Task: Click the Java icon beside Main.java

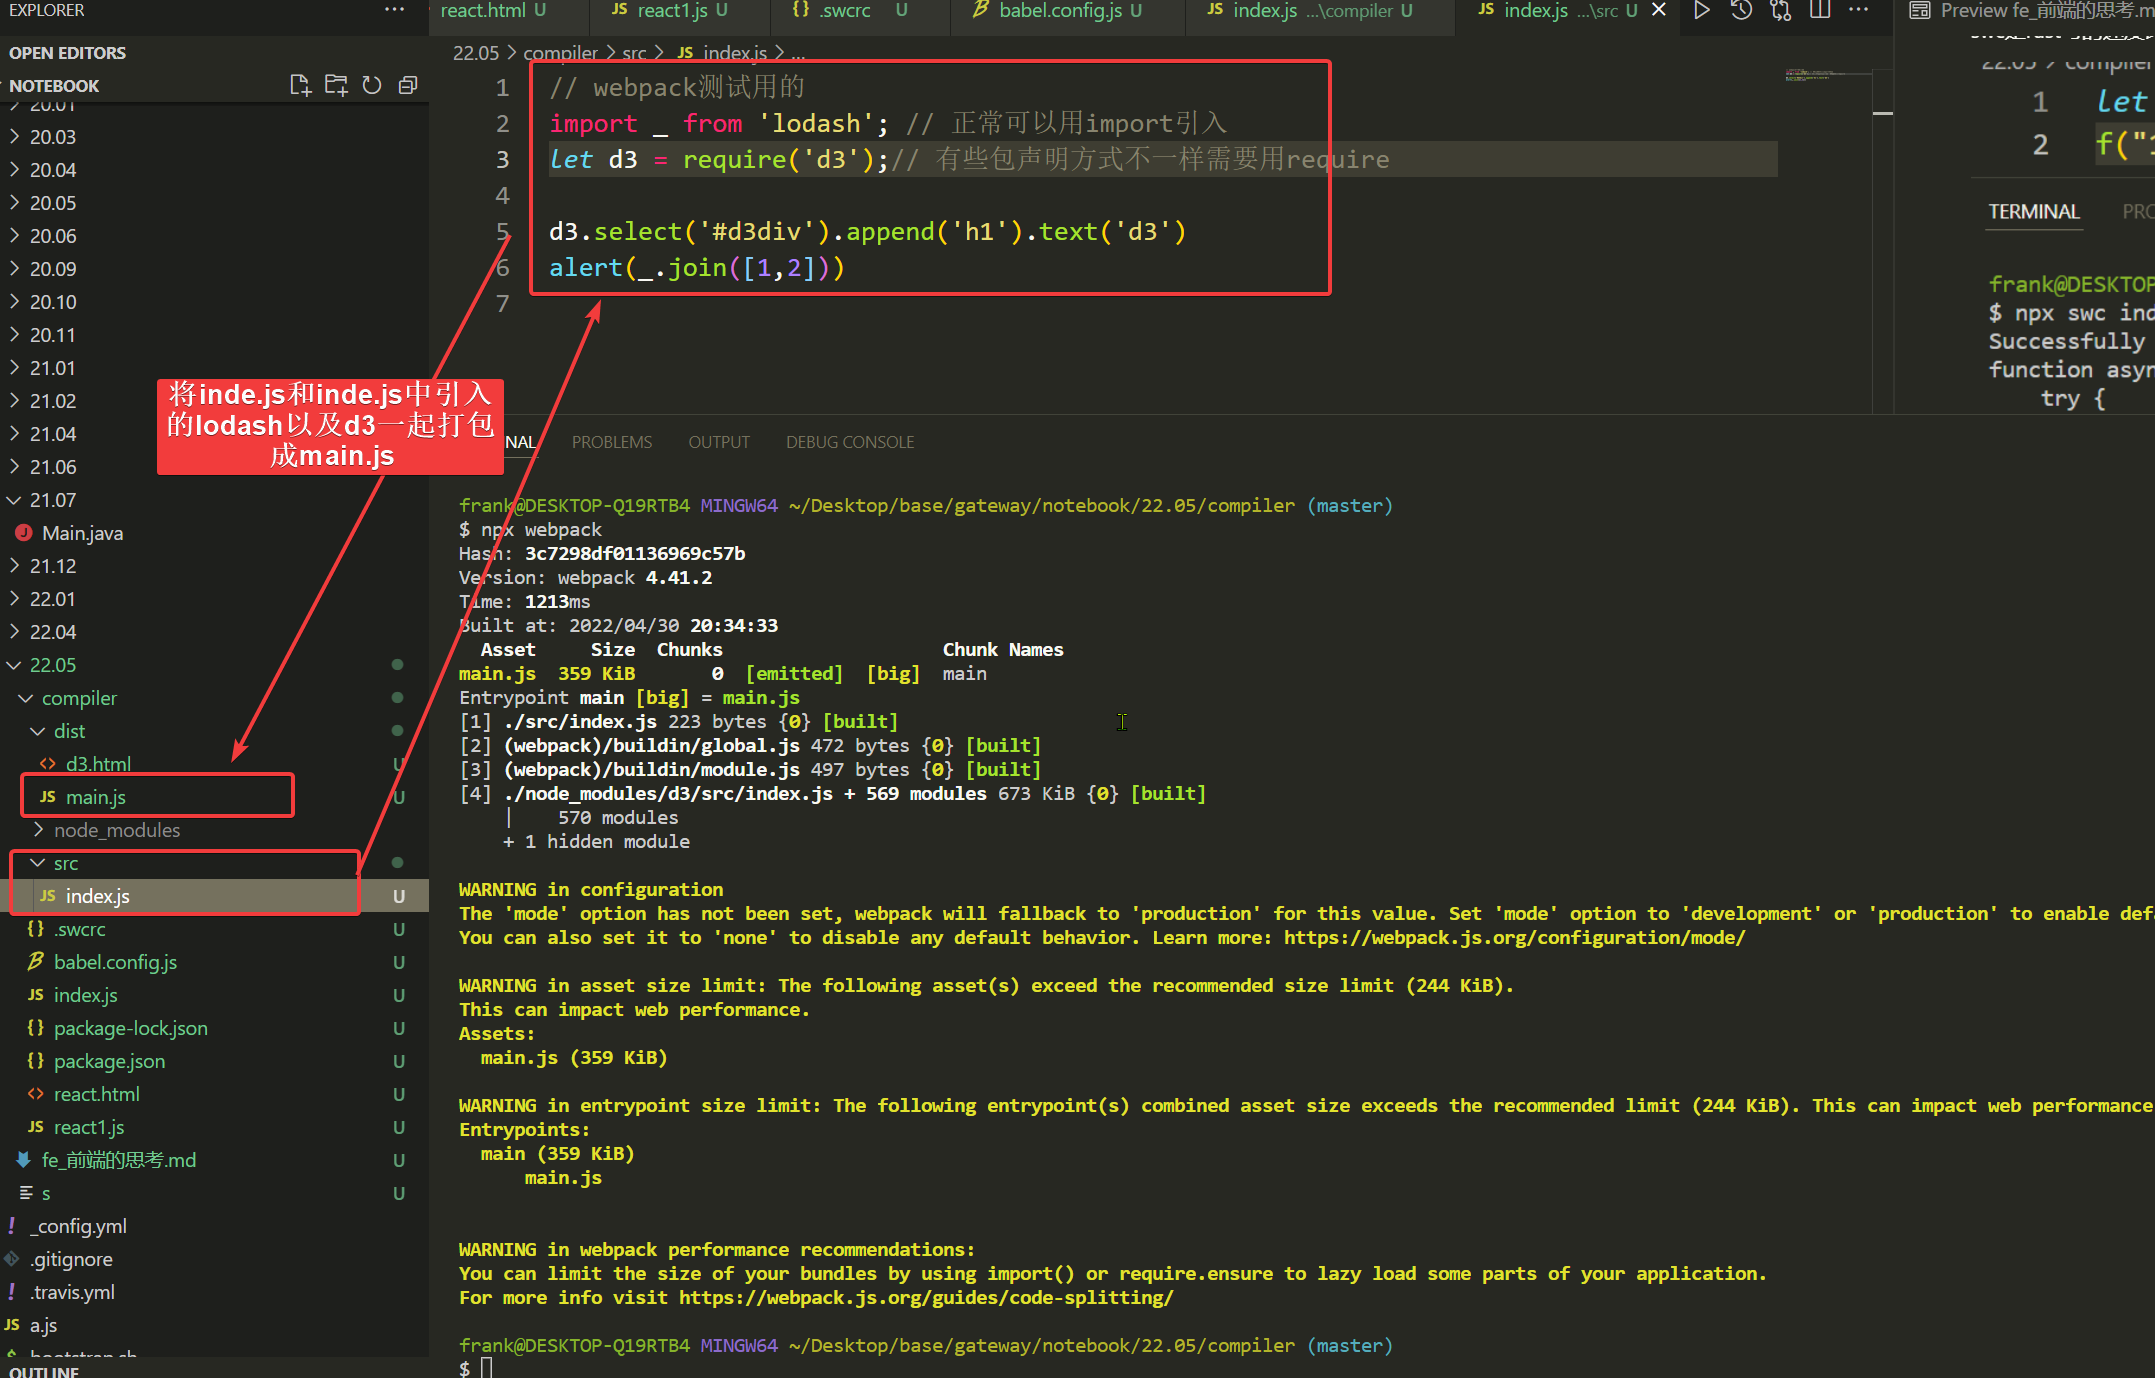Action: pos(24,533)
